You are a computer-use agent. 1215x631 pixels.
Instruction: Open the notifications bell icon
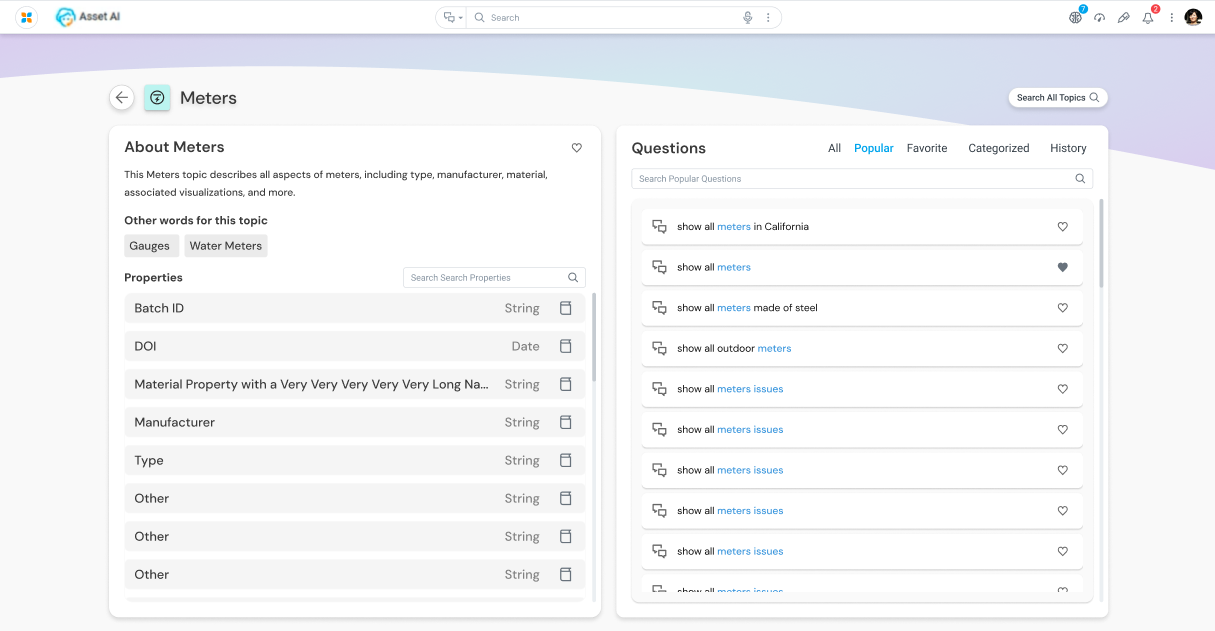1148,18
